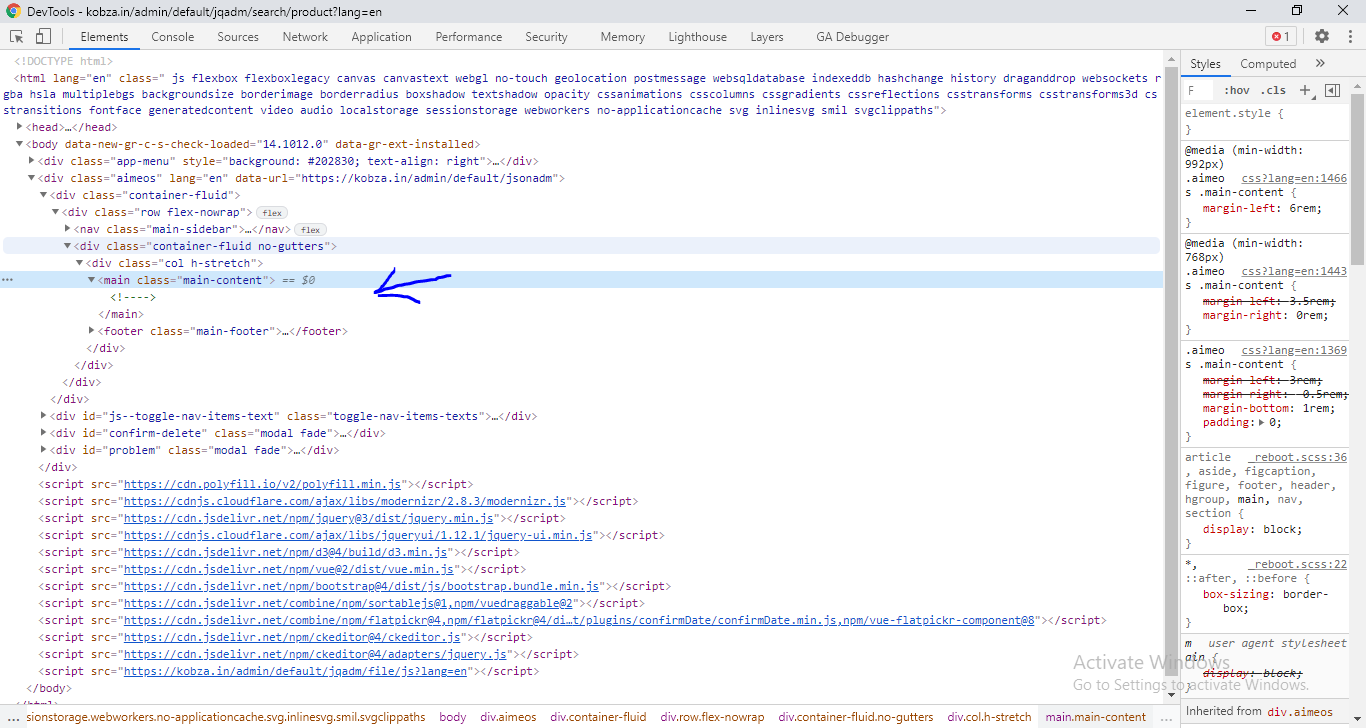Screen dimensions: 1366x728
Task: Expand the main-sidebar nav node
Action: [x=68, y=229]
